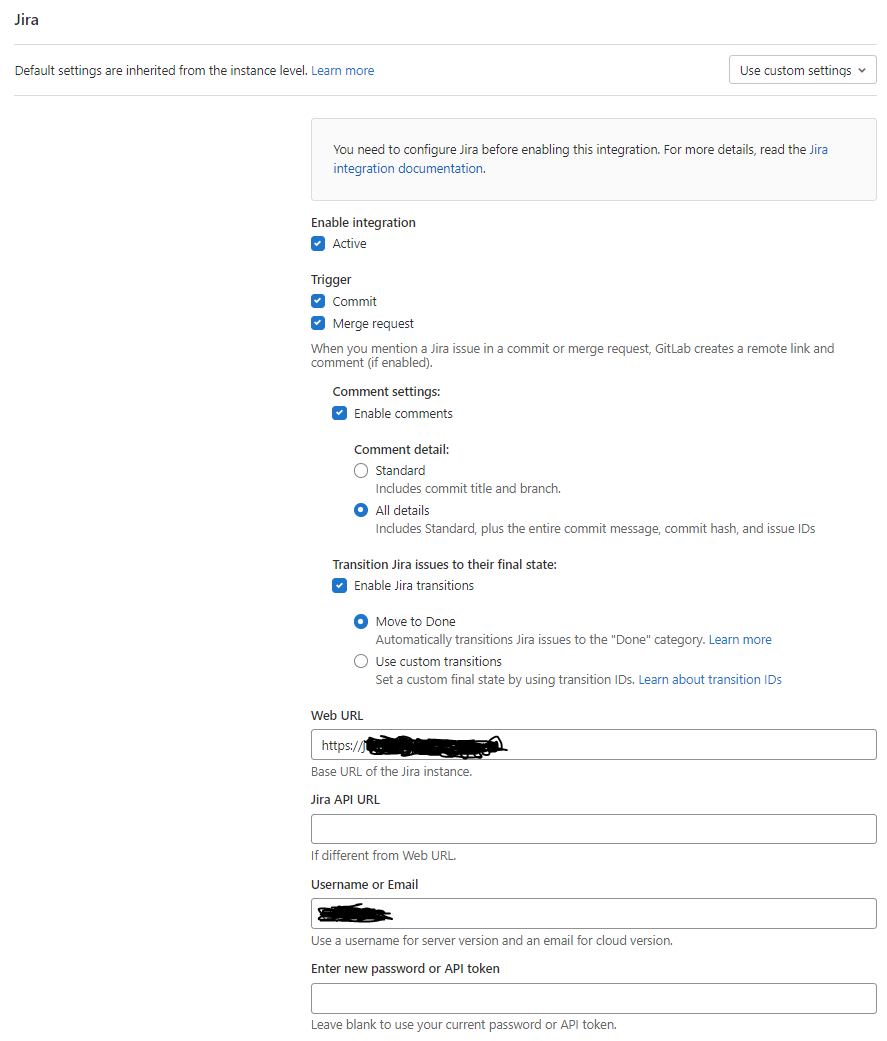The image size is (887, 1041).
Task: Uncheck the Commit trigger checkbox
Action: (318, 301)
